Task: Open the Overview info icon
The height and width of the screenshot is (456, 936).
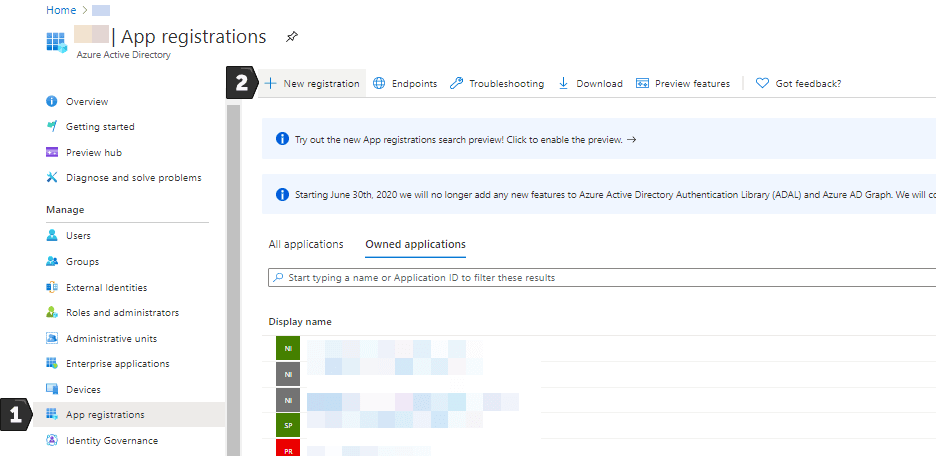Action: tap(52, 101)
